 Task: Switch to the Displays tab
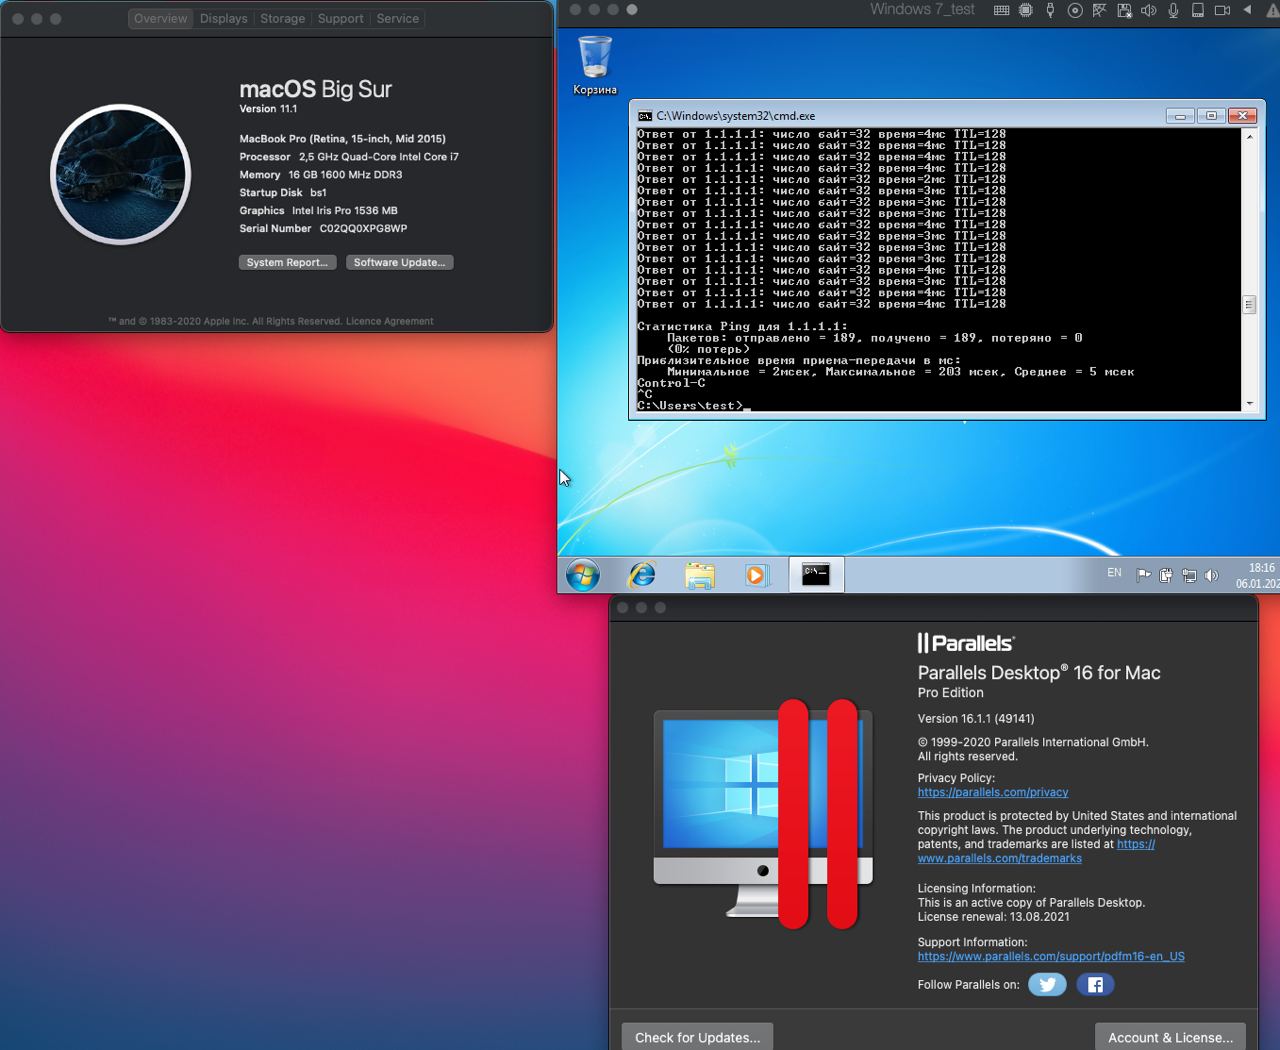(x=223, y=19)
